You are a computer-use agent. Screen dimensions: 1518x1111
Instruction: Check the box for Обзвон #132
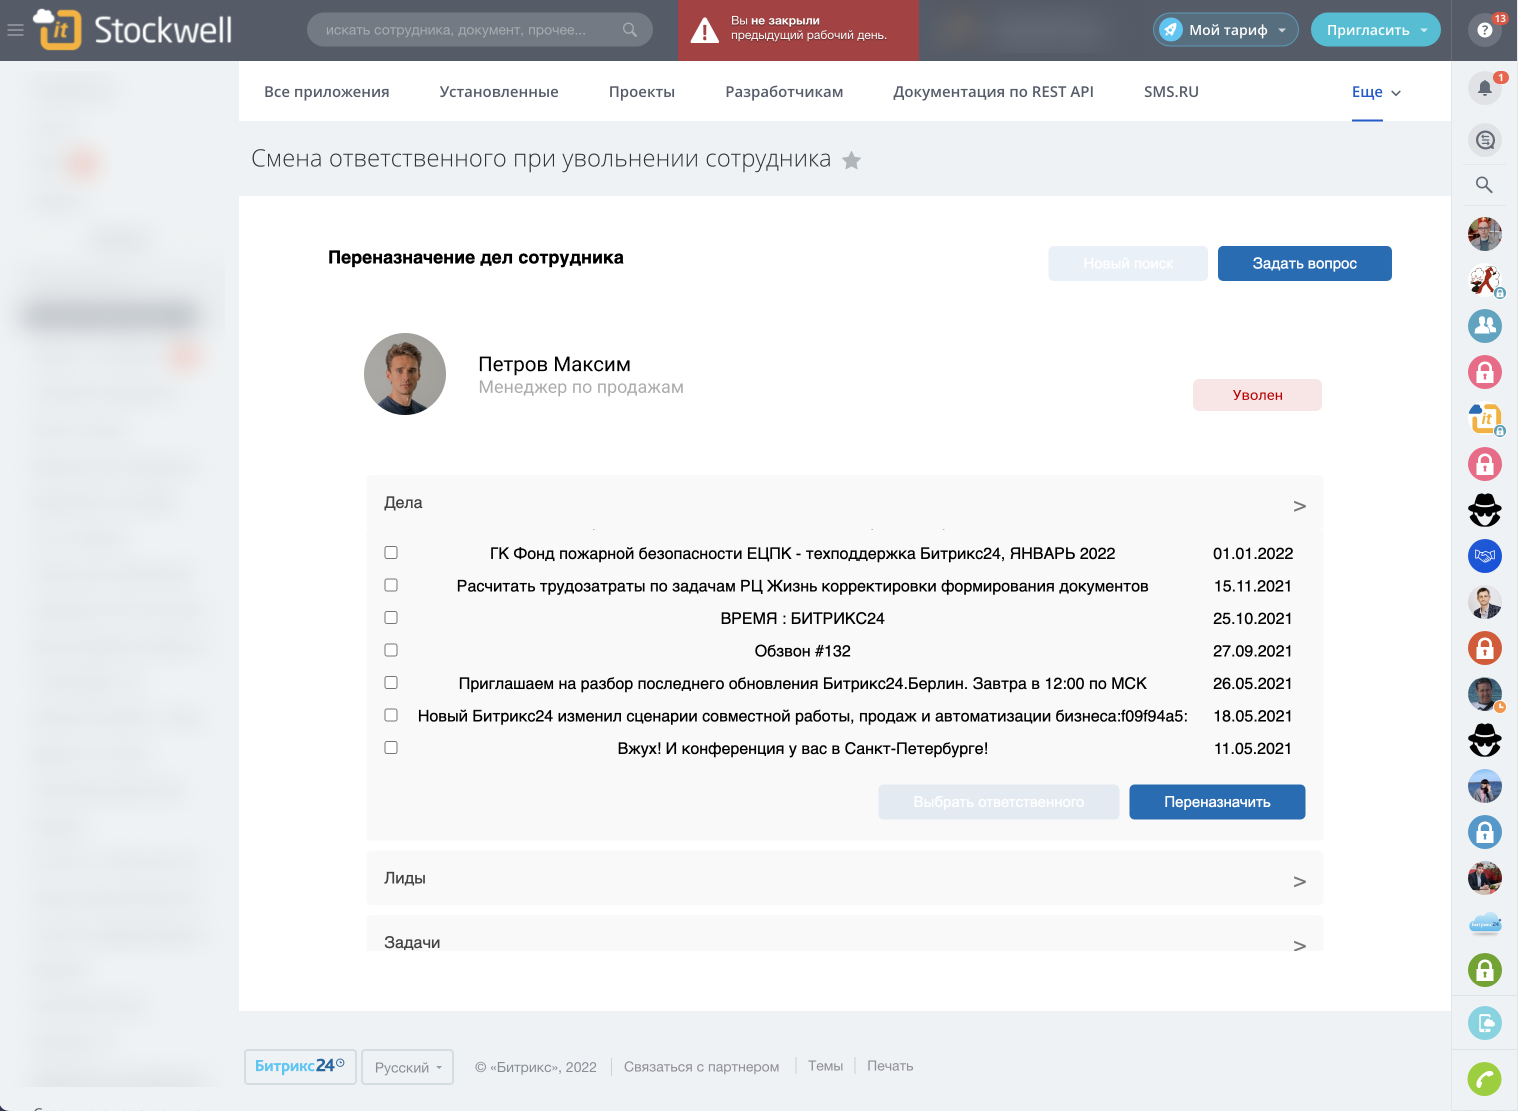(x=391, y=650)
